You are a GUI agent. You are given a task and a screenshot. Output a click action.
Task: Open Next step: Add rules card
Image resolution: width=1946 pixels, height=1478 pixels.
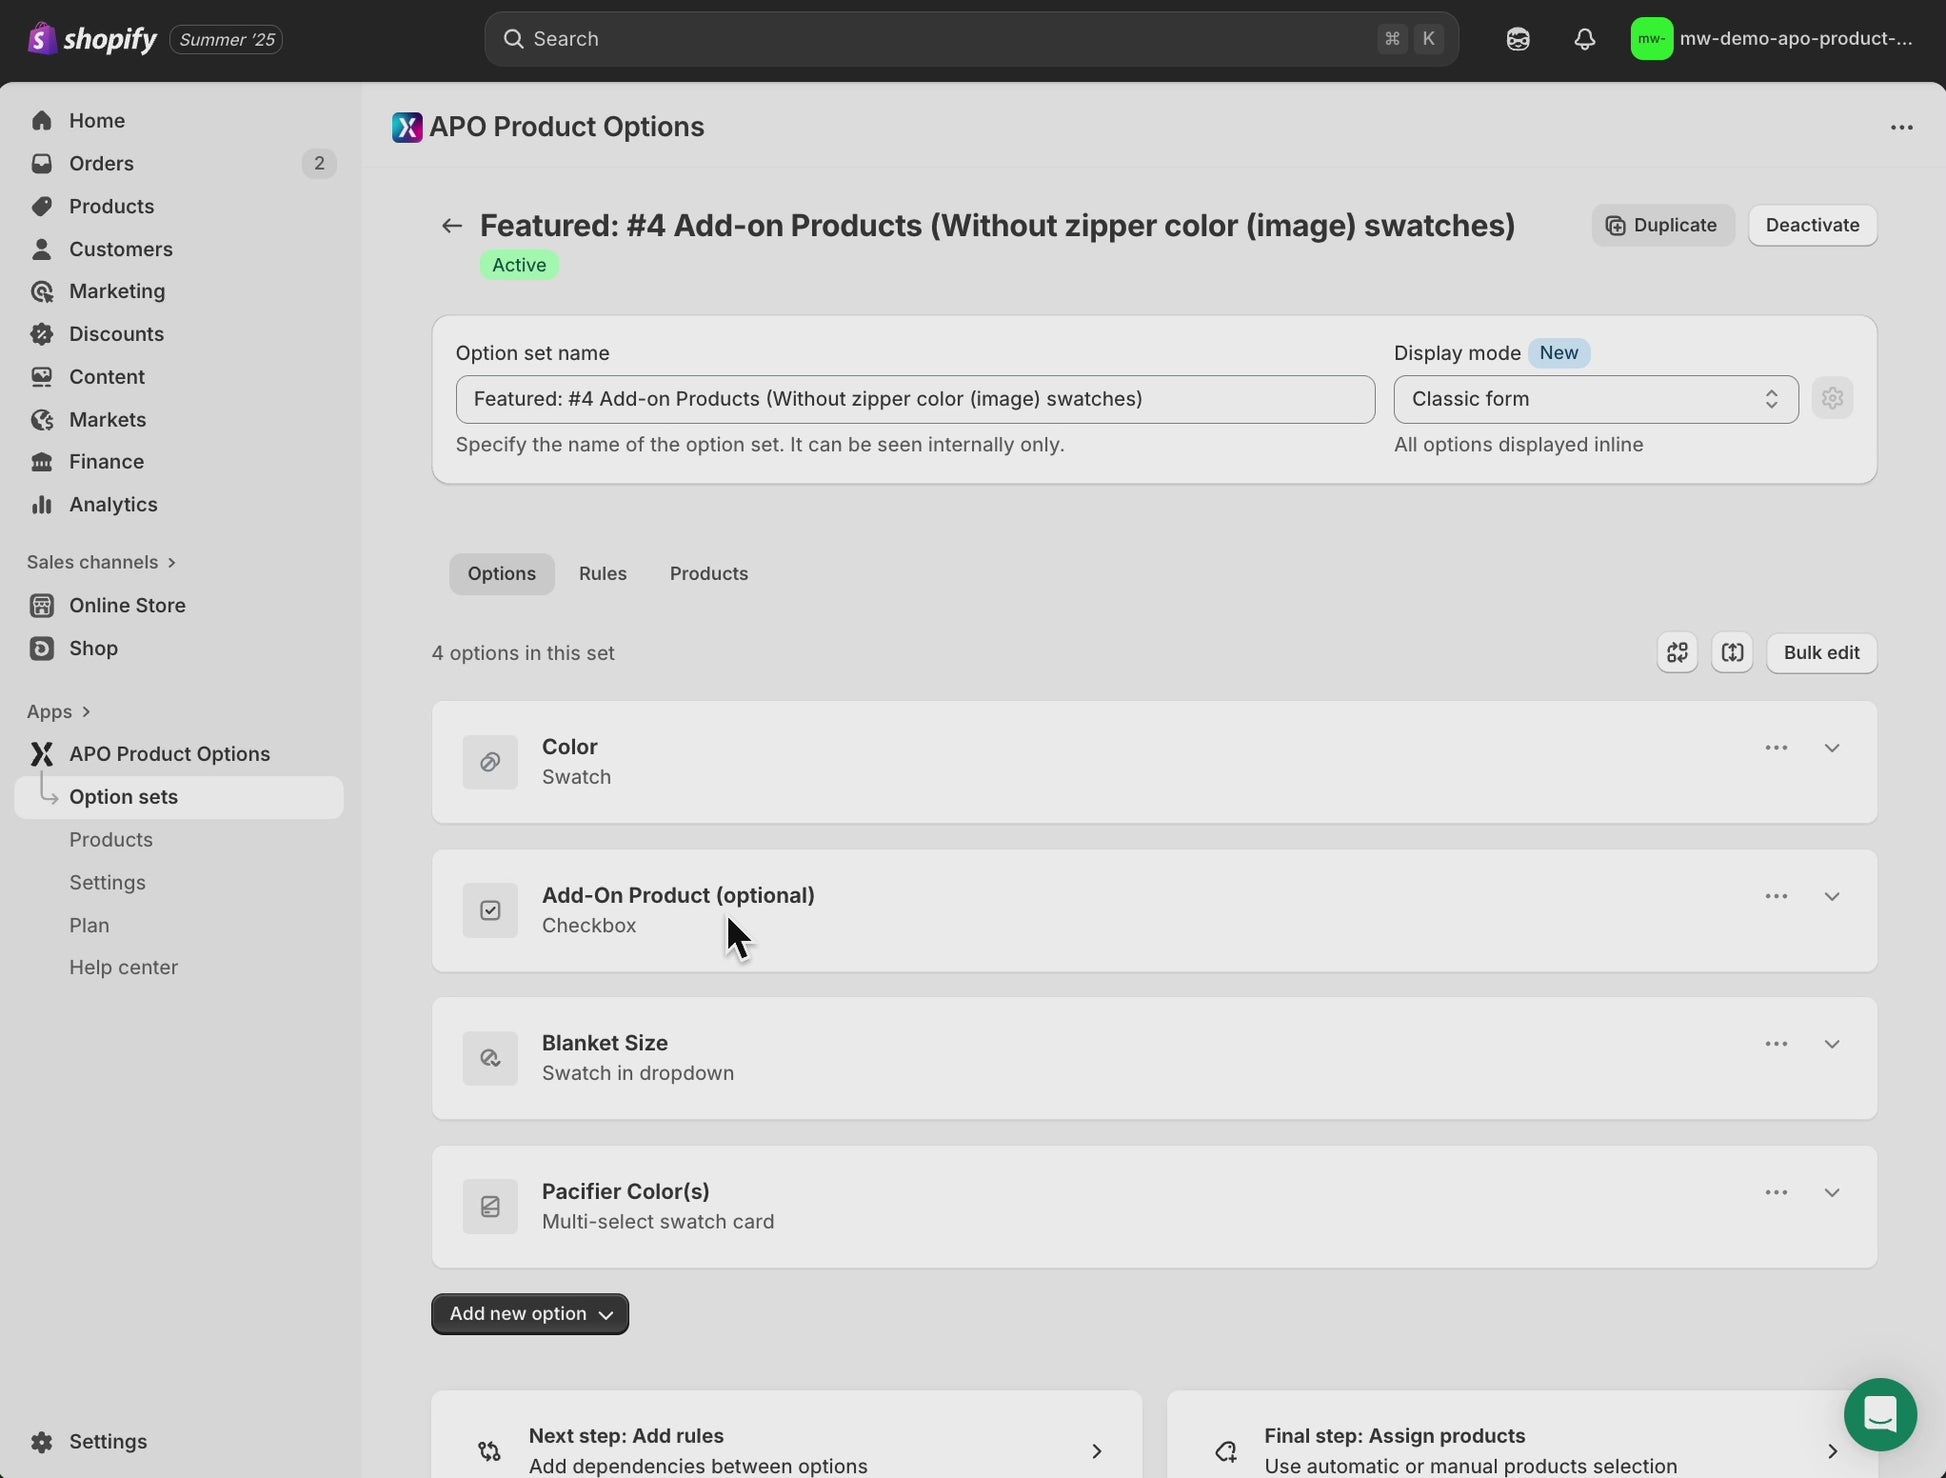pyautogui.click(x=786, y=1449)
